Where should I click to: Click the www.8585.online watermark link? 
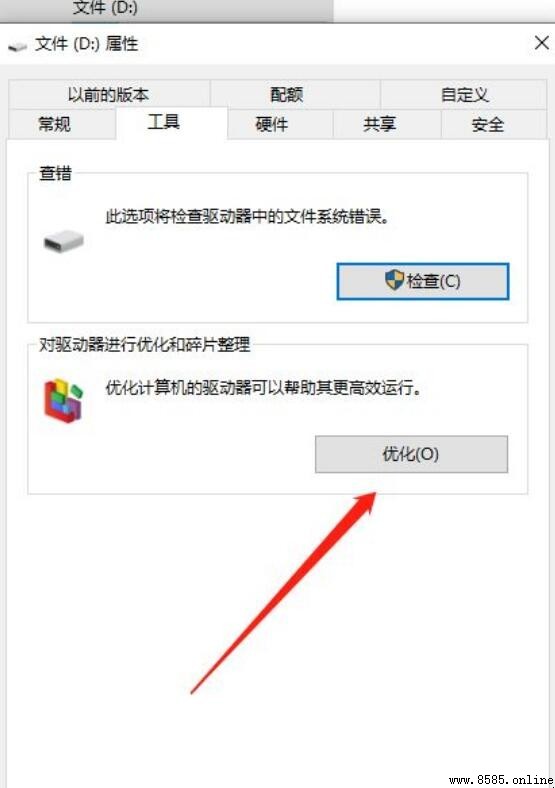[x=501, y=779]
